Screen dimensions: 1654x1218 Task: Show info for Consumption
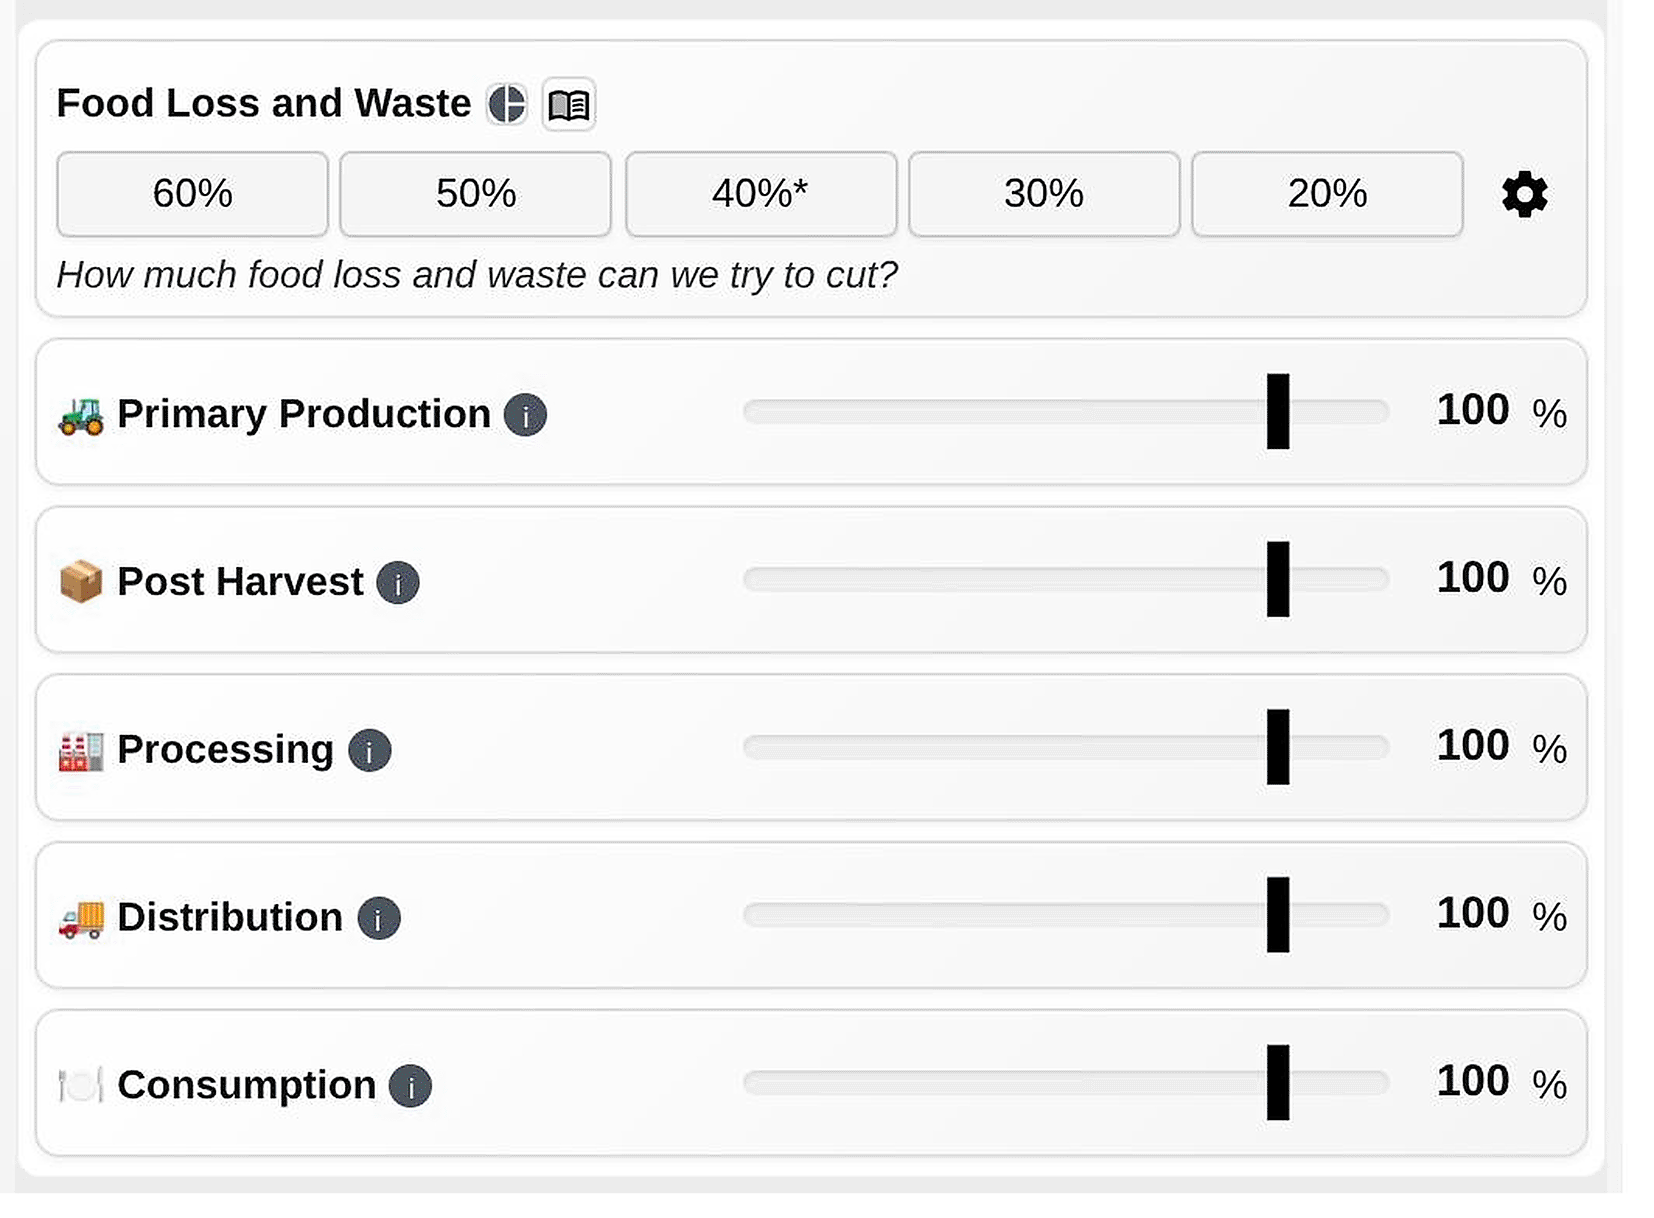(410, 1086)
